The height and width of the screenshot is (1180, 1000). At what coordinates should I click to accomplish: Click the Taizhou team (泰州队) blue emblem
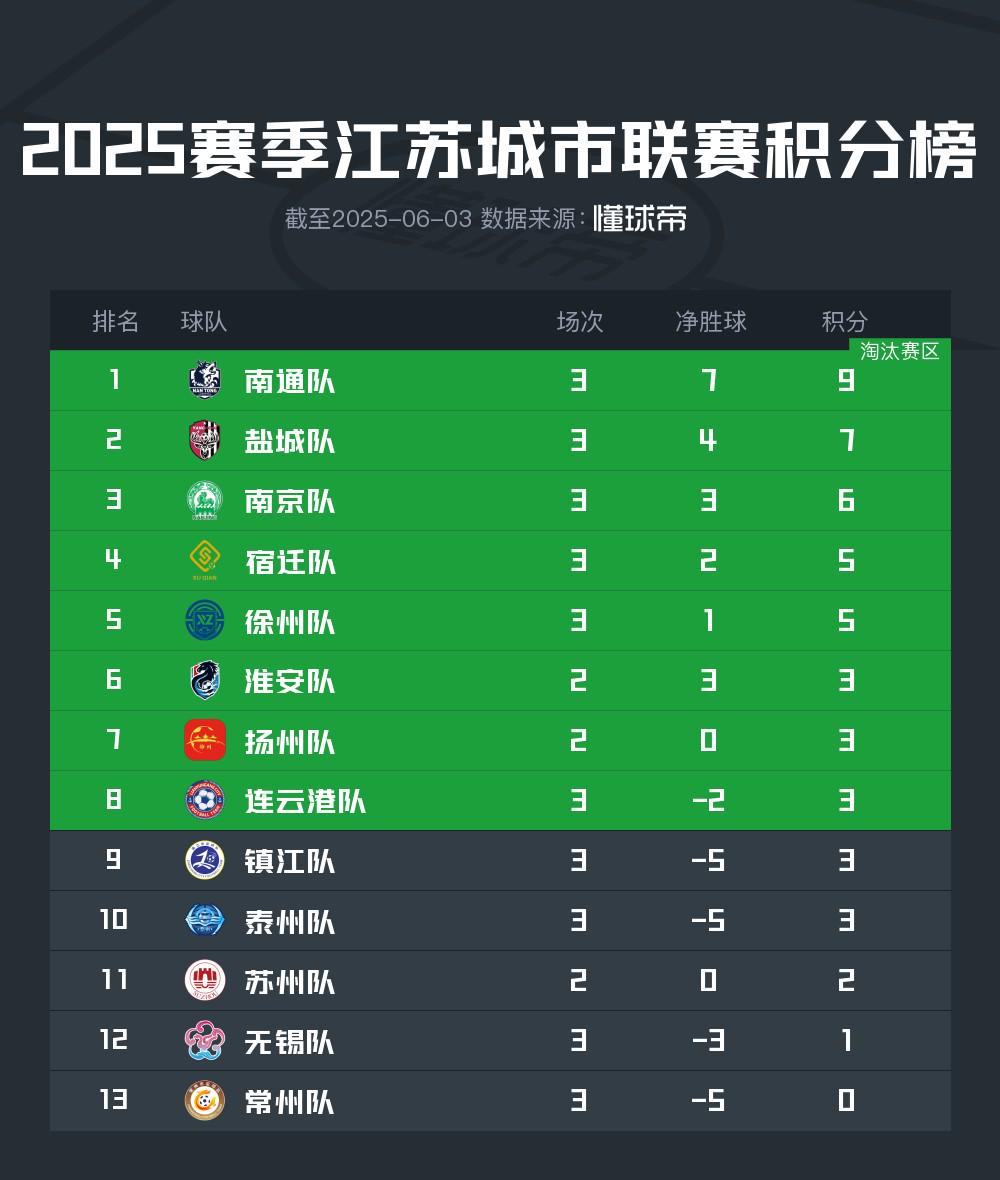205,920
